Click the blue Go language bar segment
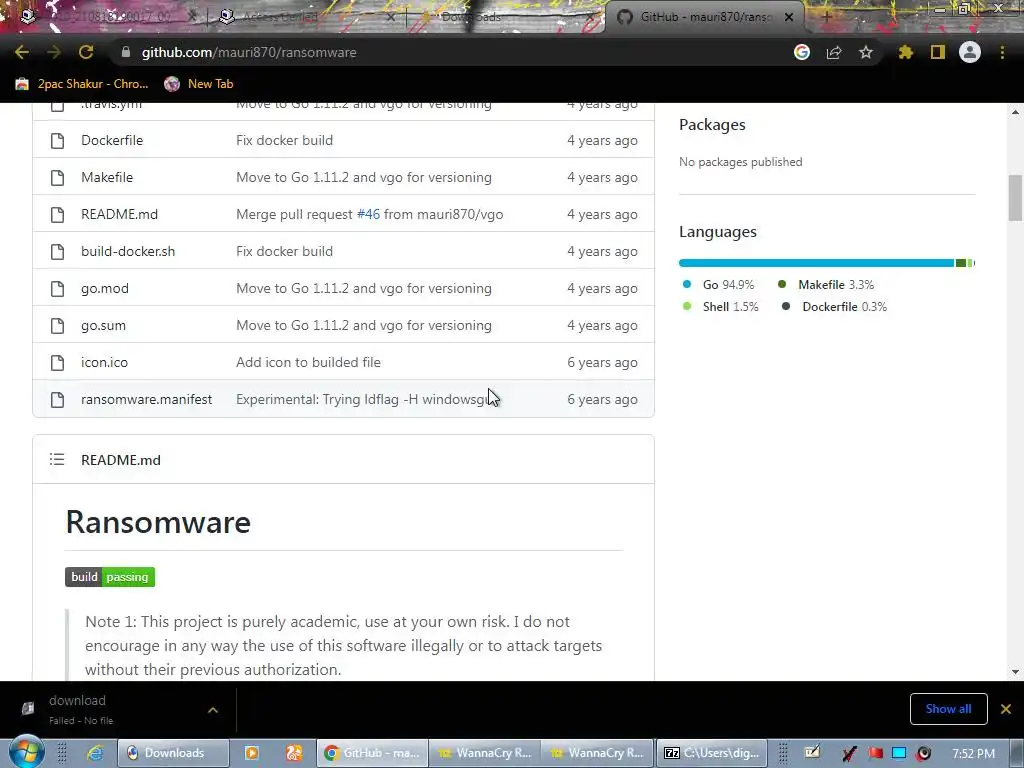1024x768 pixels. pyautogui.click(x=816, y=263)
